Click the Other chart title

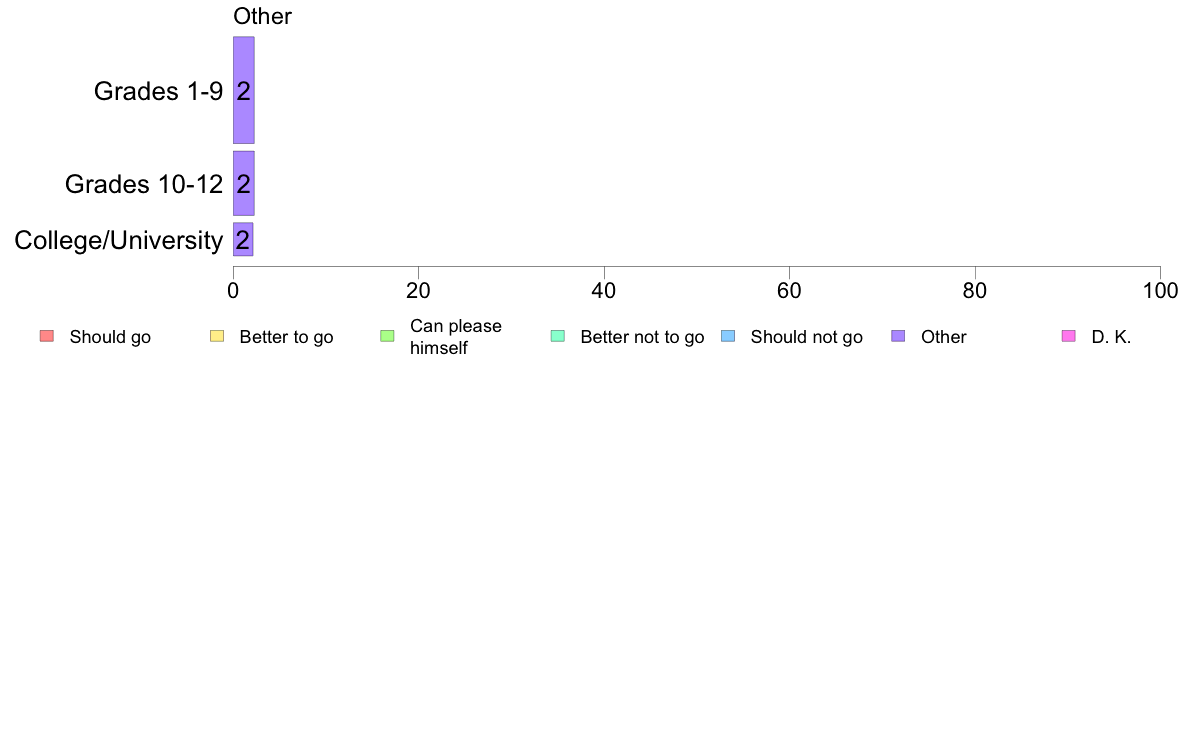point(262,16)
